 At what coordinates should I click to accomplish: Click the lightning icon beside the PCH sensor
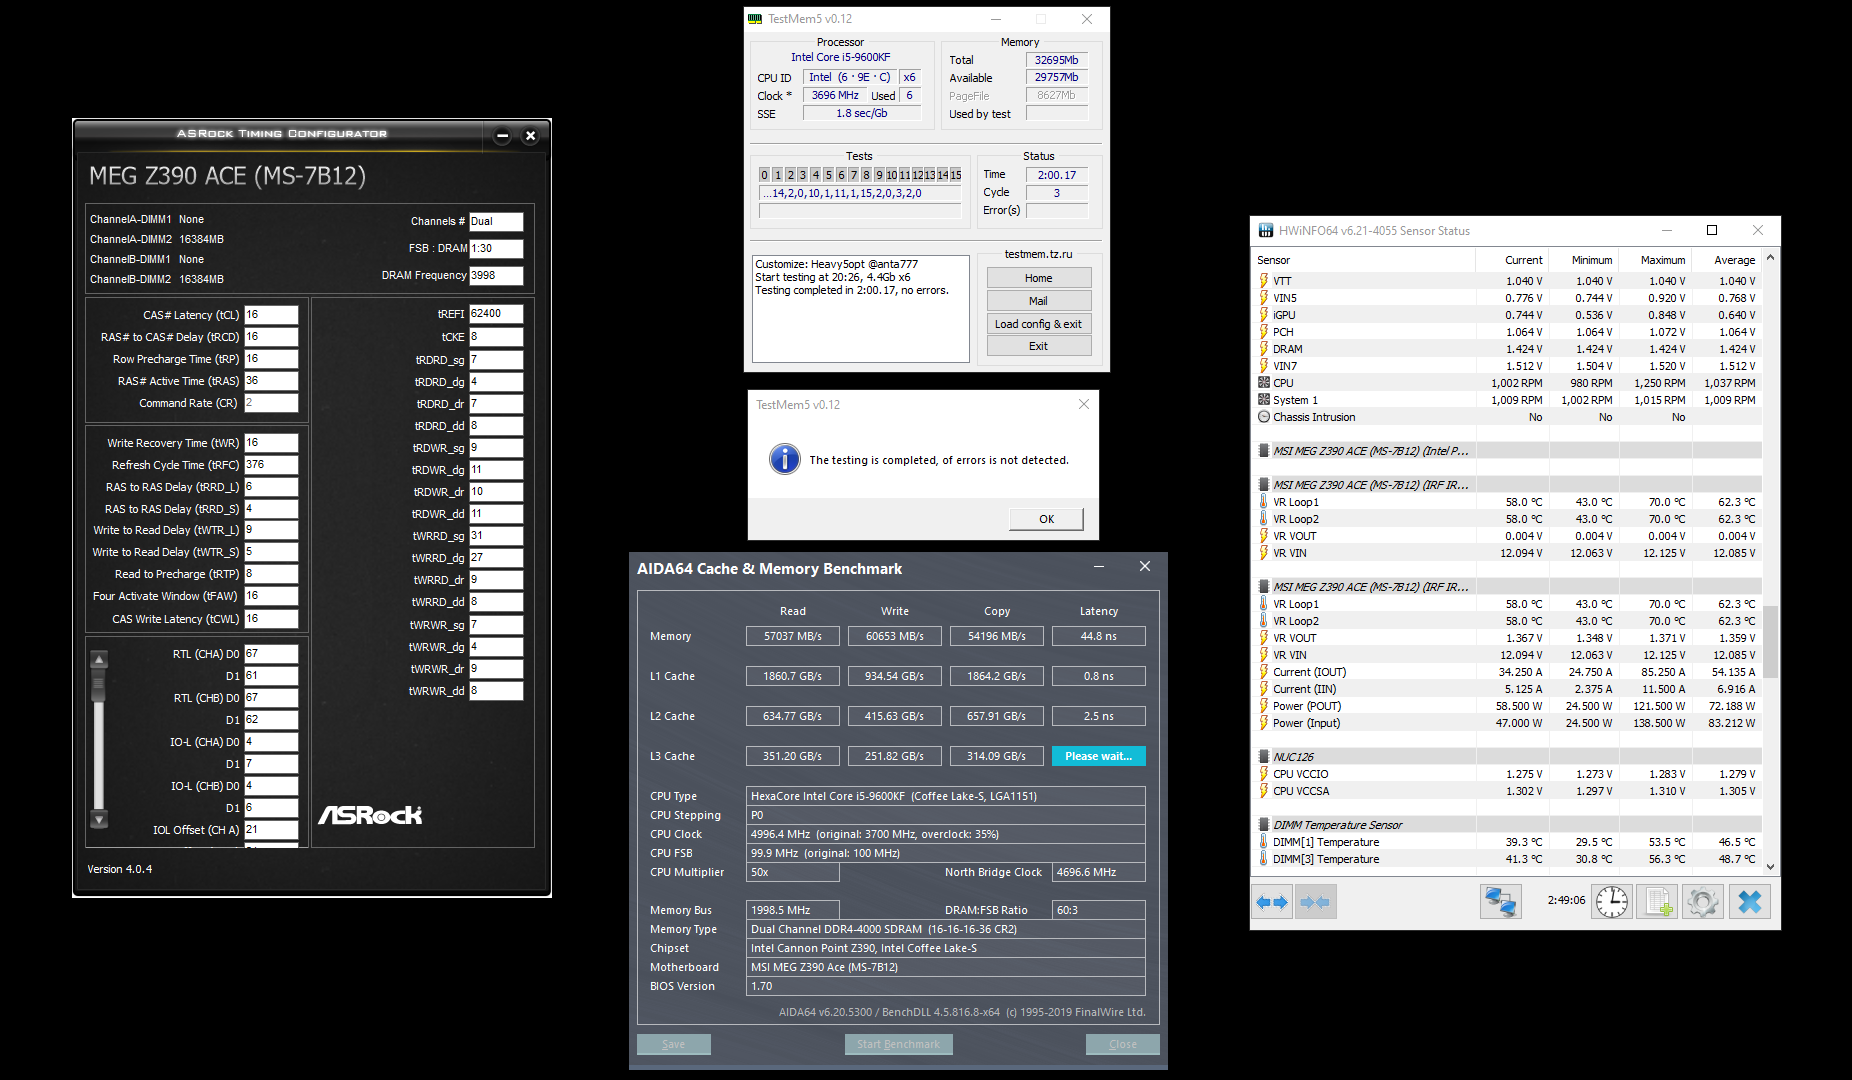pyautogui.click(x=1264, y=332)
